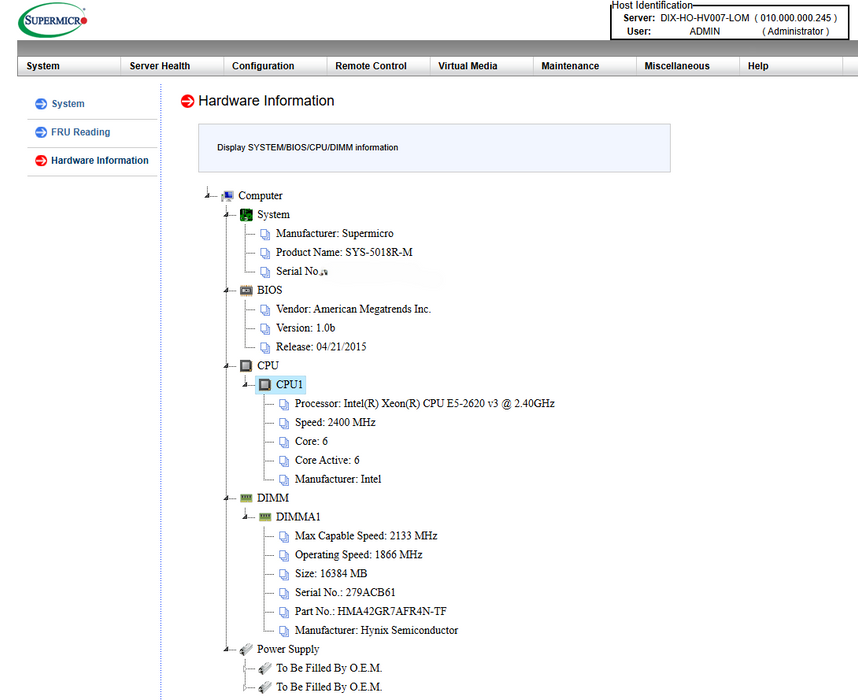Click the DIMMA1 memory module icon
The image size is (858, 700).
pyautogui.click(x=265, y=517)
